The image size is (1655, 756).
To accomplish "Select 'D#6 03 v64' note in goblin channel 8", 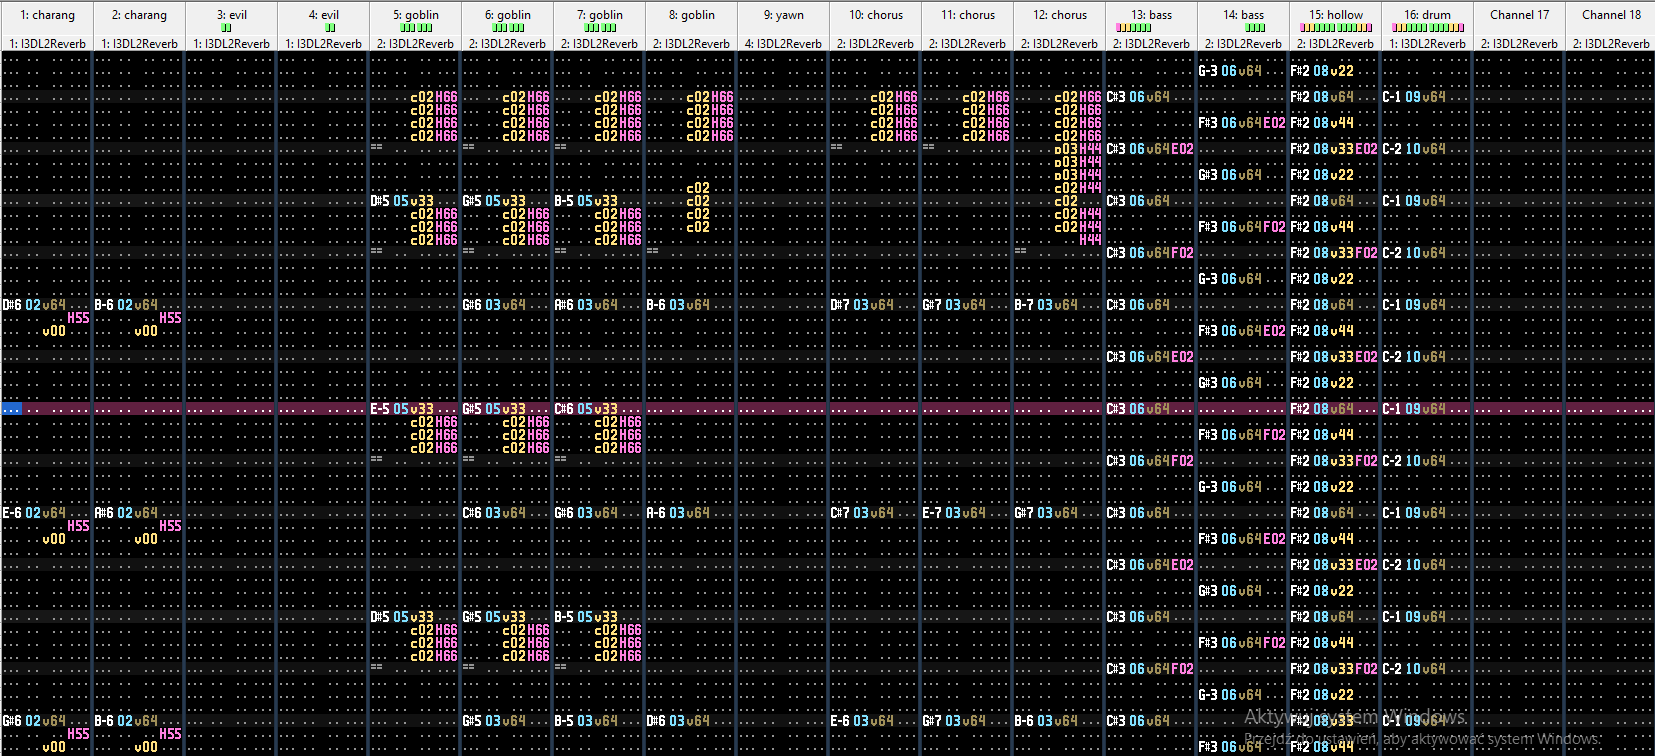I will pos(678,721).
